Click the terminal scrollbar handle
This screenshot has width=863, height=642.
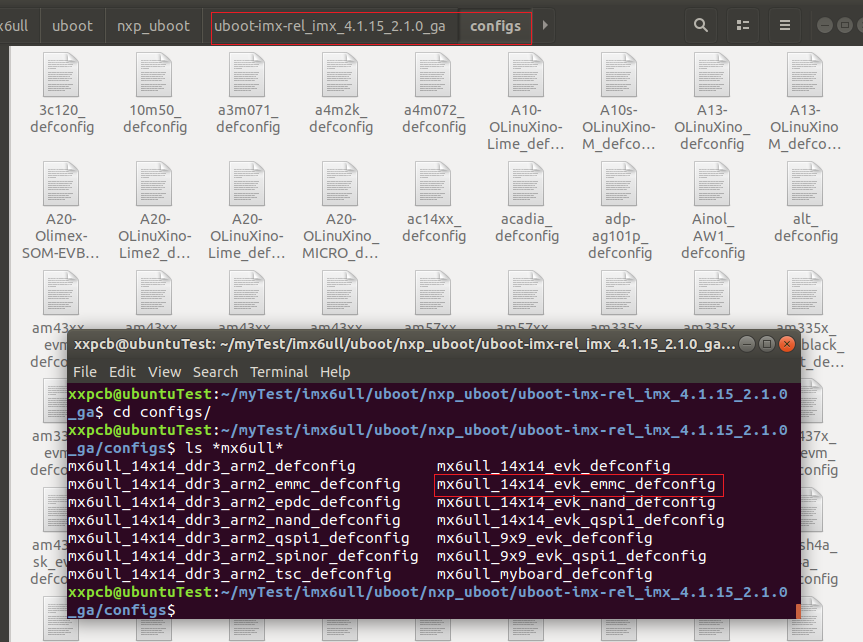[798, 611]
